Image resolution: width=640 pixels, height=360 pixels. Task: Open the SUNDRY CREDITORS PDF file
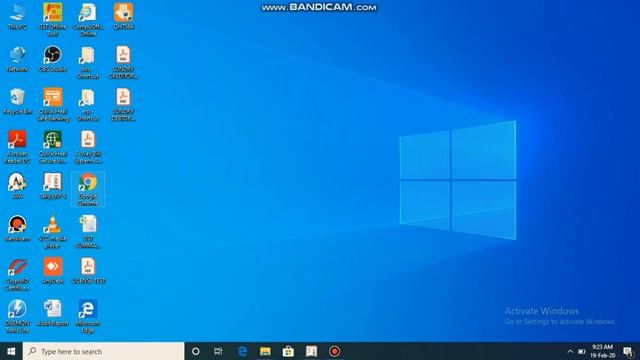[x=123, y=62]
